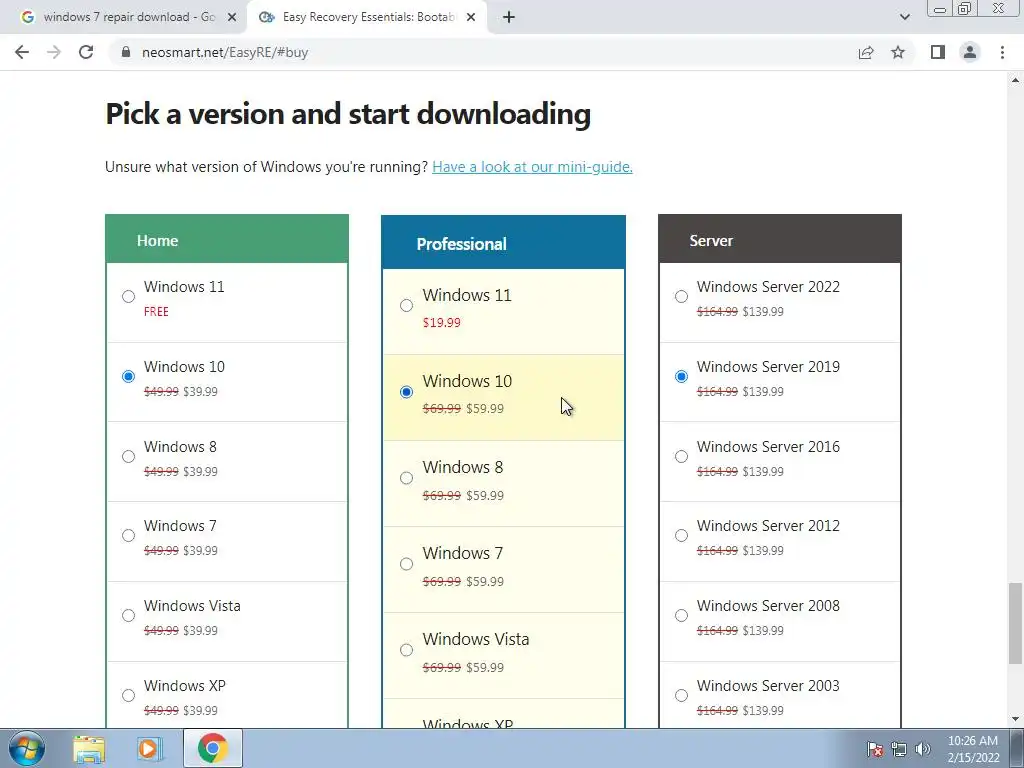Select Home Windows 10 radio button
This screenshot has width=1024, height=768.
pyautogui.click(x=129, y=376)
